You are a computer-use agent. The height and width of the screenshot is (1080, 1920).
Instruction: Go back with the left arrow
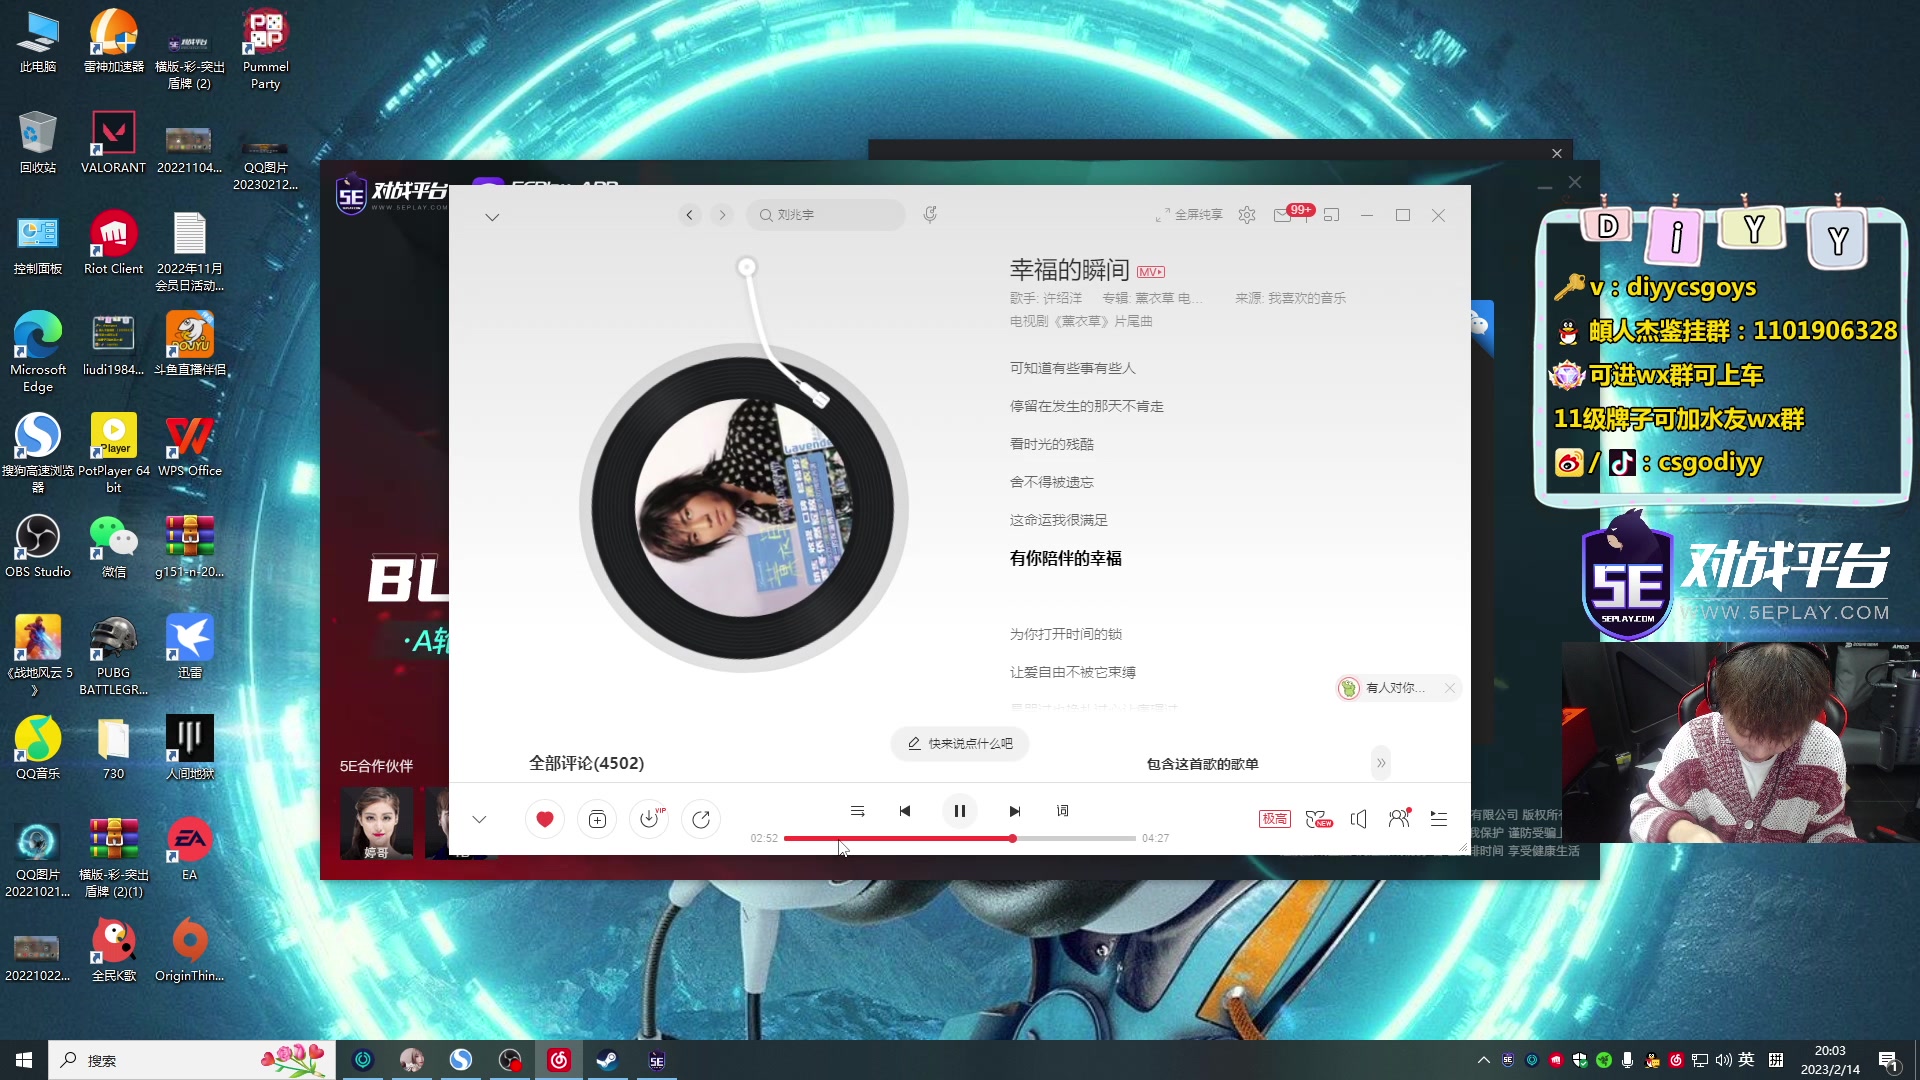[x=689, y=215]
